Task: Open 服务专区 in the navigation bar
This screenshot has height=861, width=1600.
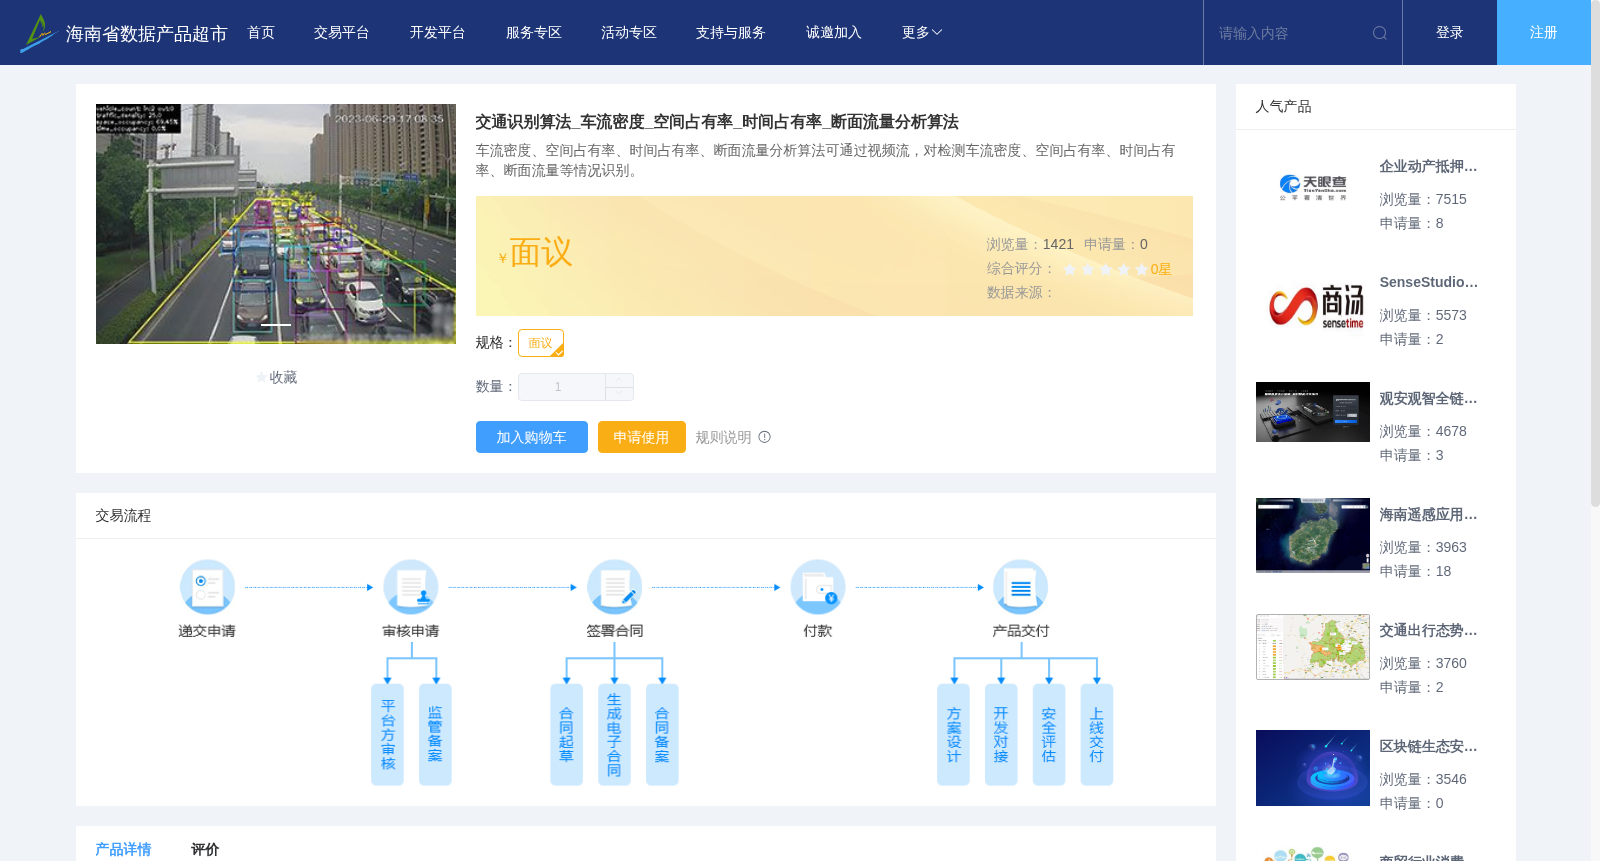Action: tap(534, 33)
